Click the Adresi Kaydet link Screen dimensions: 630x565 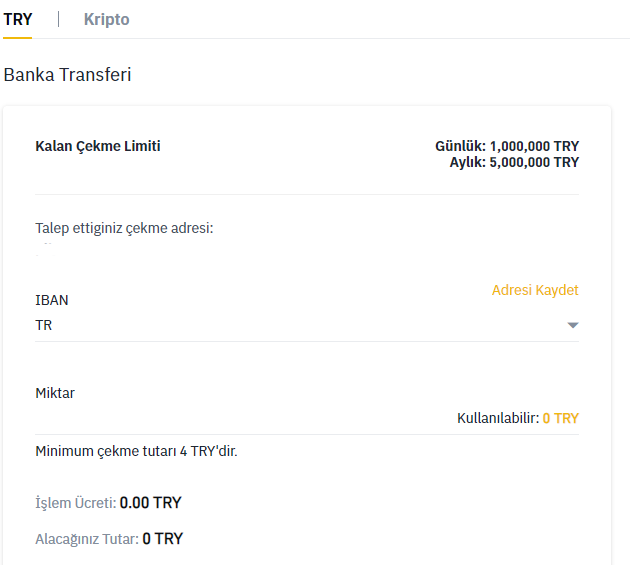pyautogui.click(x=535, y=290)
